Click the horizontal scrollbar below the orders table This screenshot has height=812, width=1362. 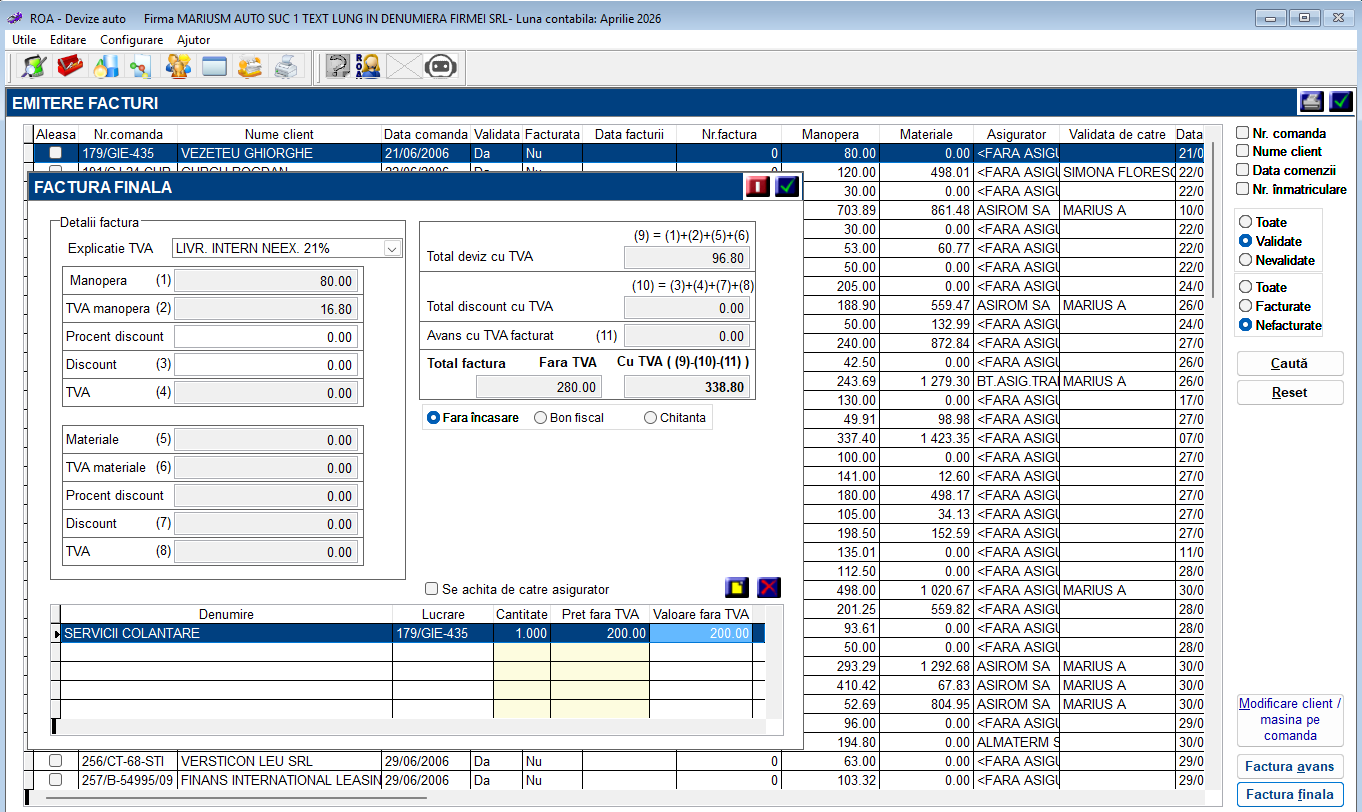tap(237, 799)
